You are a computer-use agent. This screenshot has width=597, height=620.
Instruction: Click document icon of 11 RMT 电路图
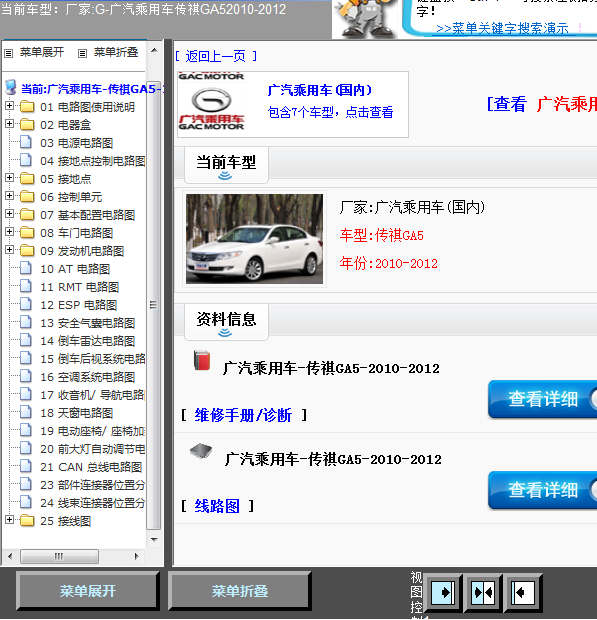[26, 286]
